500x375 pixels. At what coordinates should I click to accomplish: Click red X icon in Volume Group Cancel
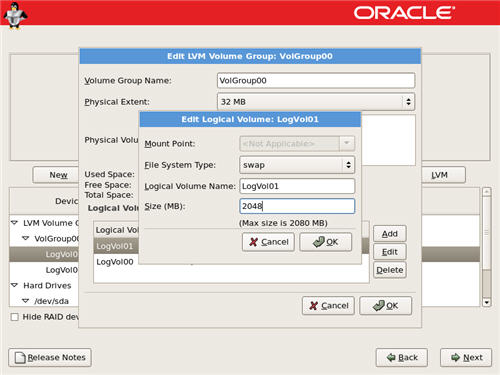[x=314, y=306]
